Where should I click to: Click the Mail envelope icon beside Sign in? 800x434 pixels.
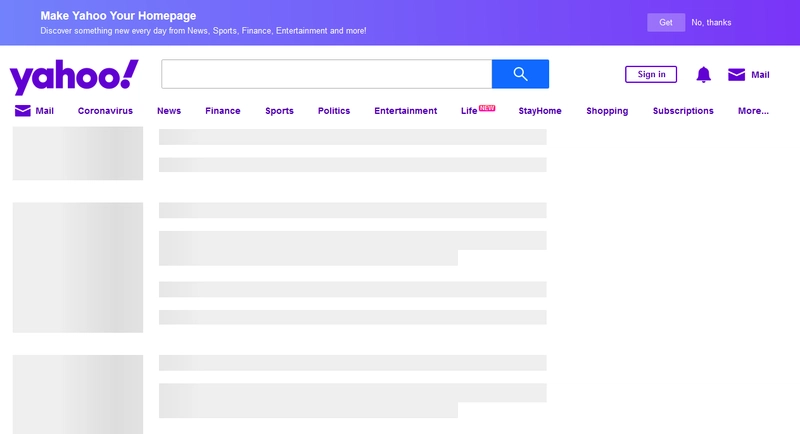coord(737,75)
